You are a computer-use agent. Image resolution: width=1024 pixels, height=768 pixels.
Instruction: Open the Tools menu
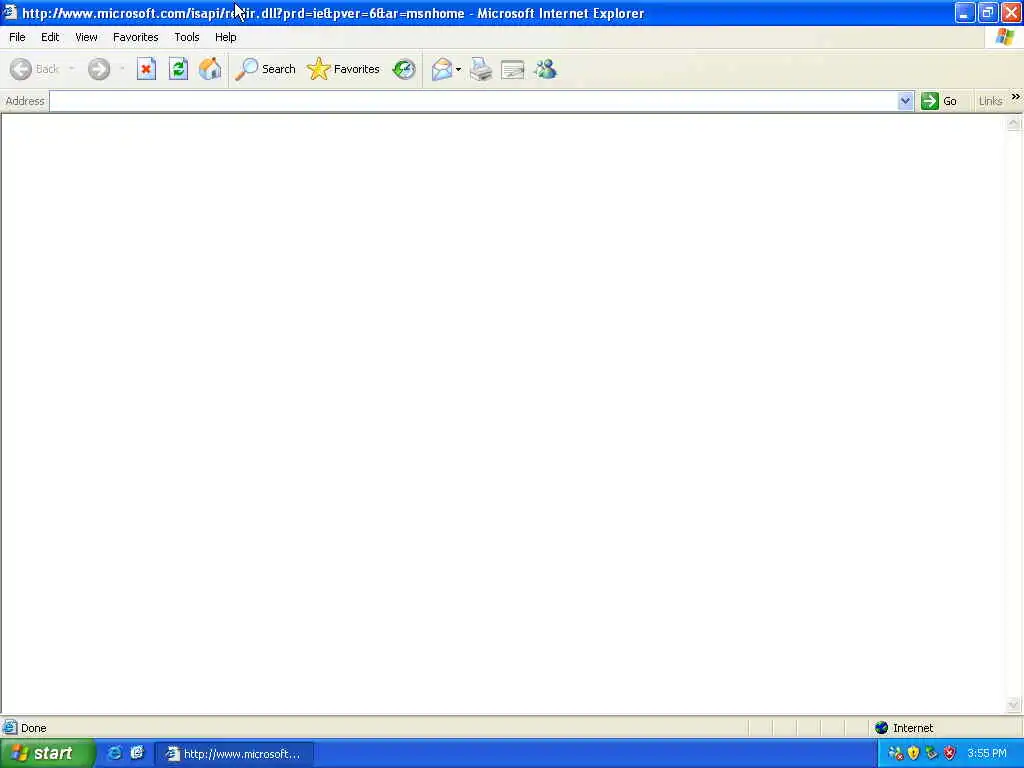coord(186,37)
